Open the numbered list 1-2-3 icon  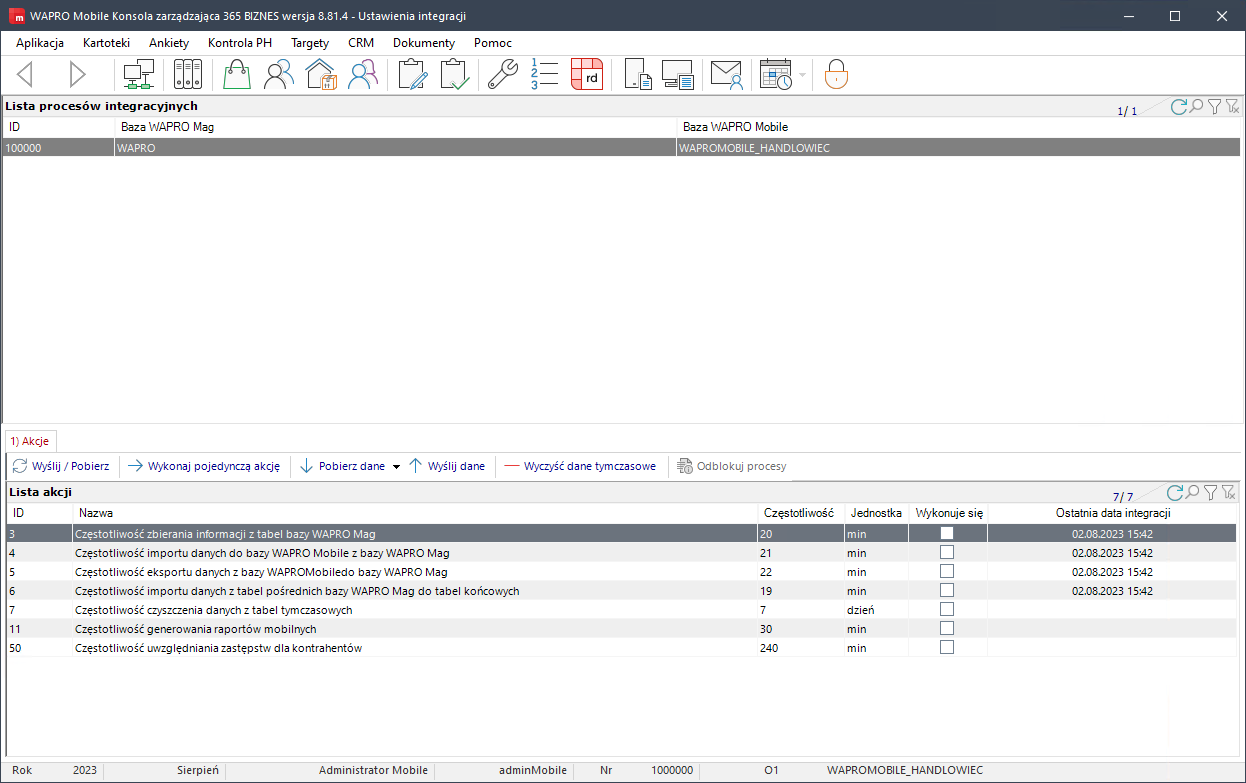tap(544, 75)
